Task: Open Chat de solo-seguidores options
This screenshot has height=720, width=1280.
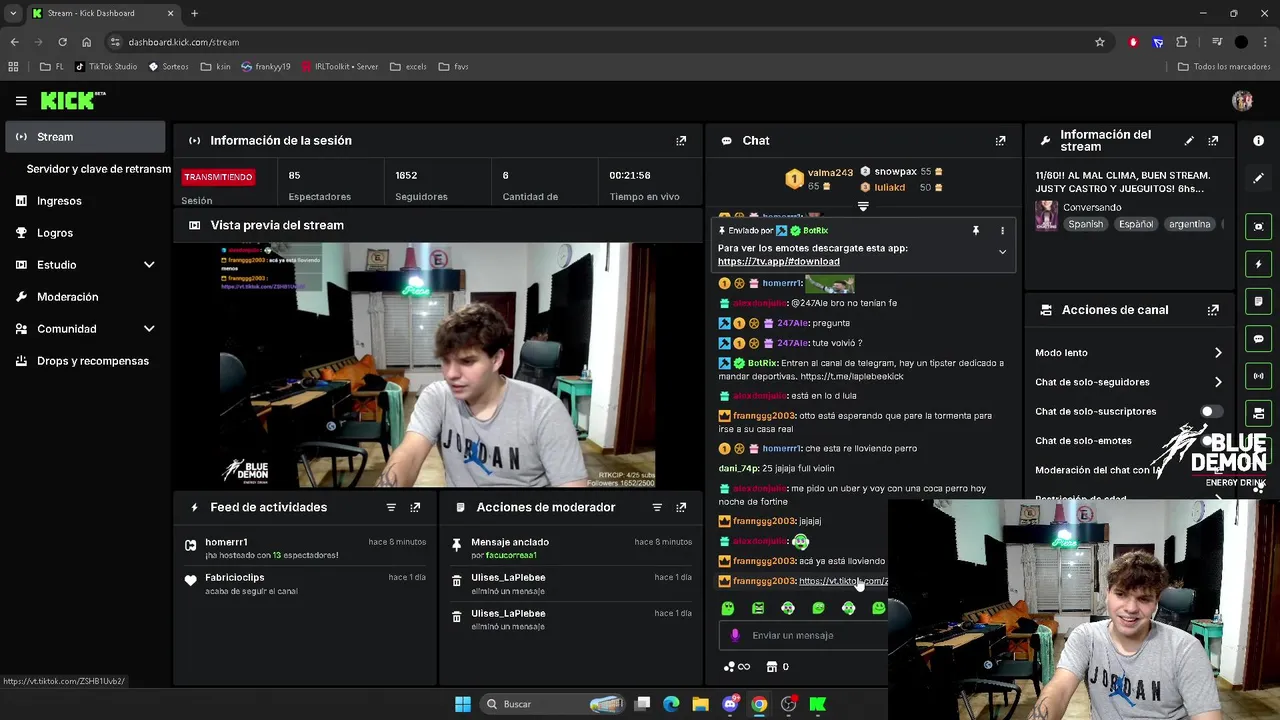Action: pyautogui.click(x=1129, y=382)
